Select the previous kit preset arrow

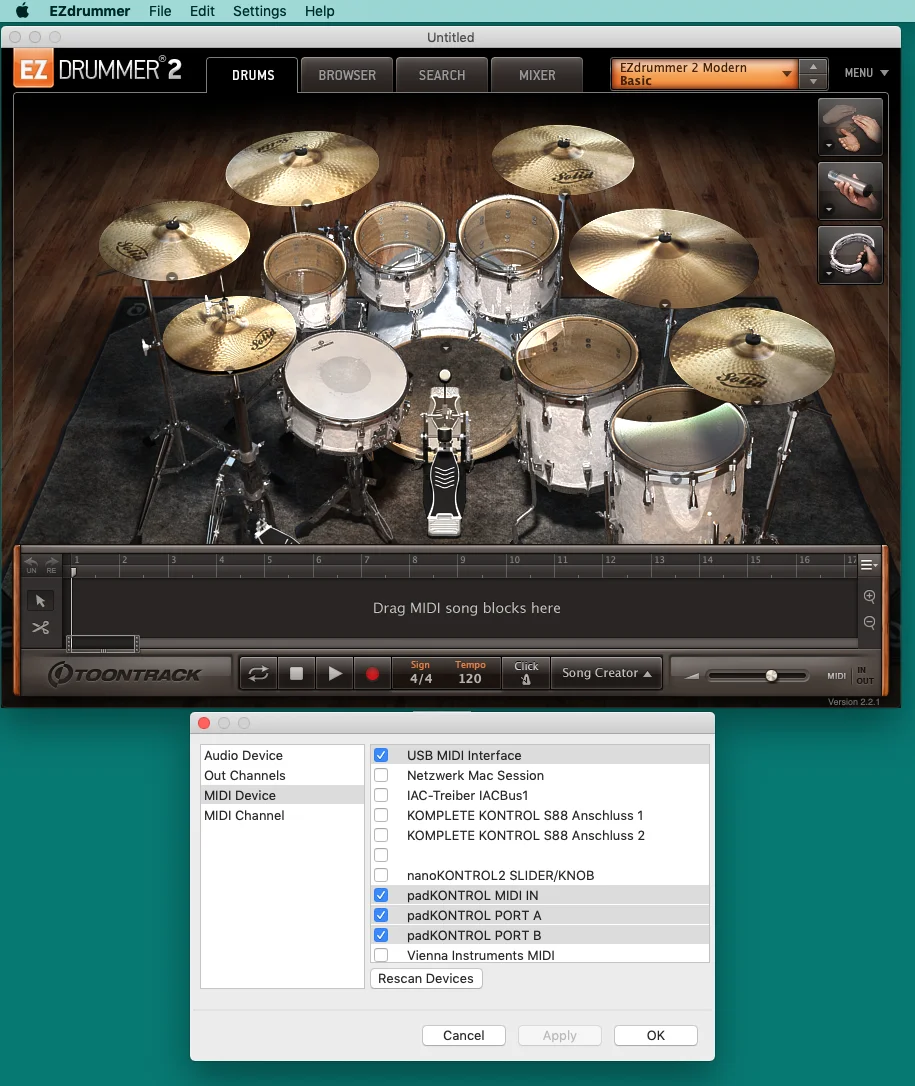pyautogui.click(x=813, y=66)
